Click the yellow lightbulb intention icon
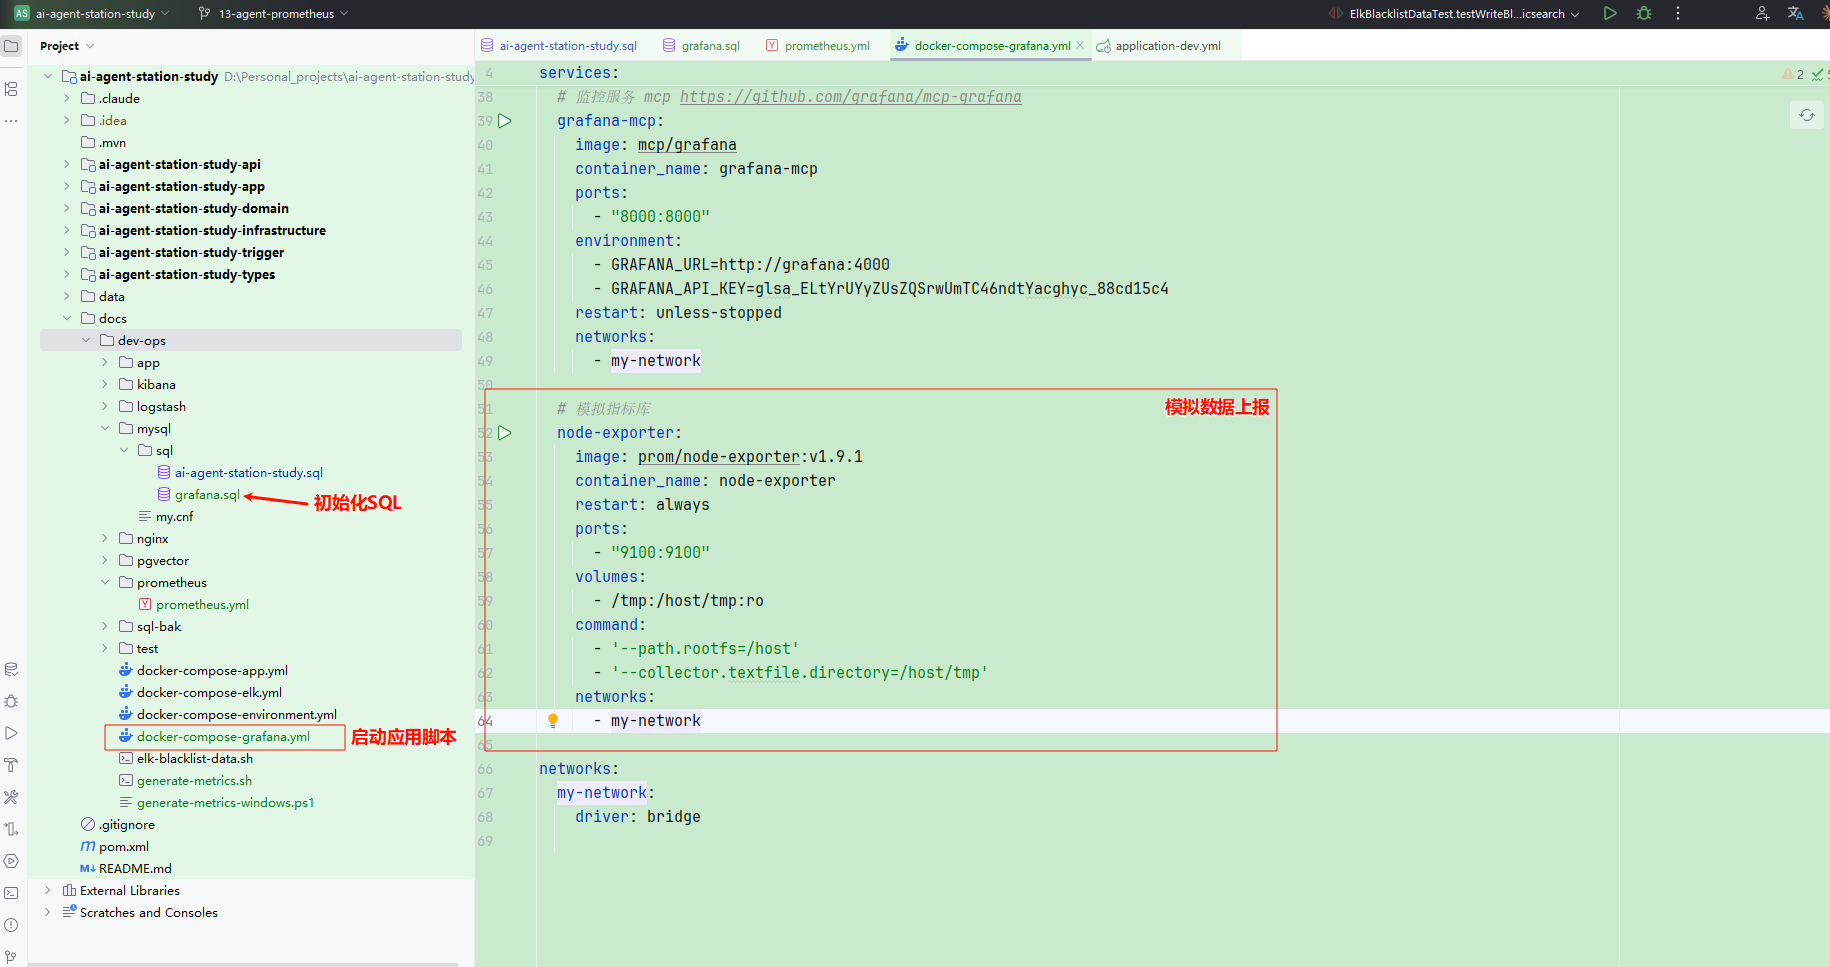 [x=553, y=721]
